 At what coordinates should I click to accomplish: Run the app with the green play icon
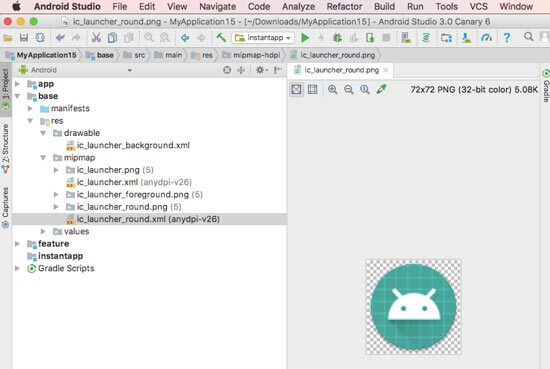[x=305, y=38]
